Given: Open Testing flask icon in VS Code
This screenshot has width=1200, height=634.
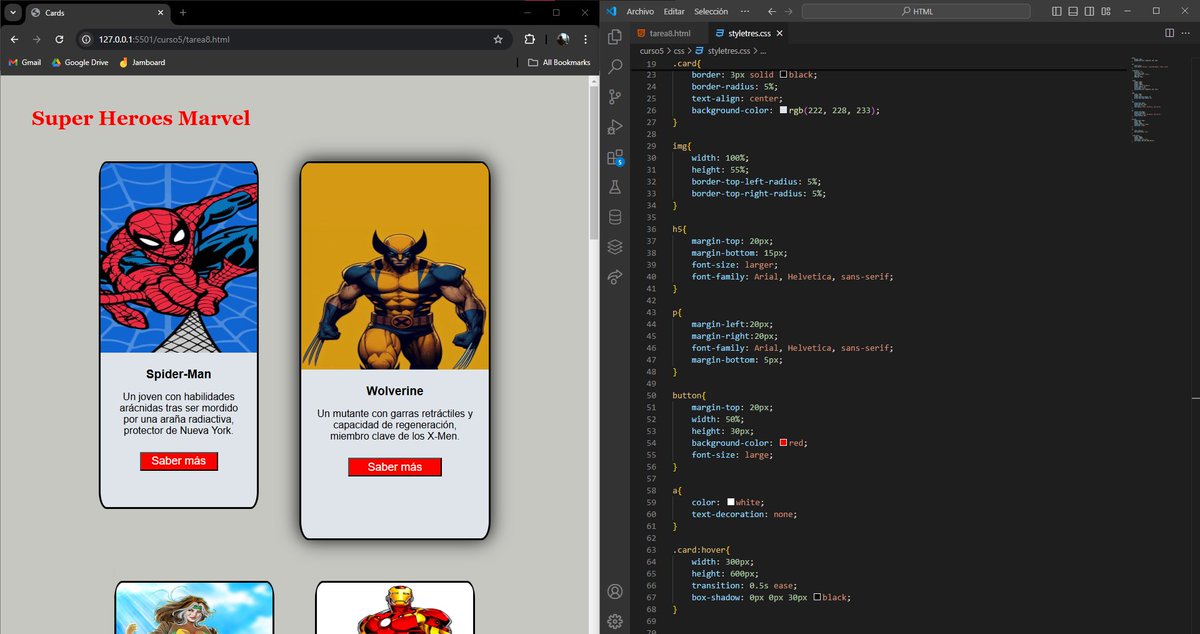Looking at the screenshot, I should (x=615, y=187).
